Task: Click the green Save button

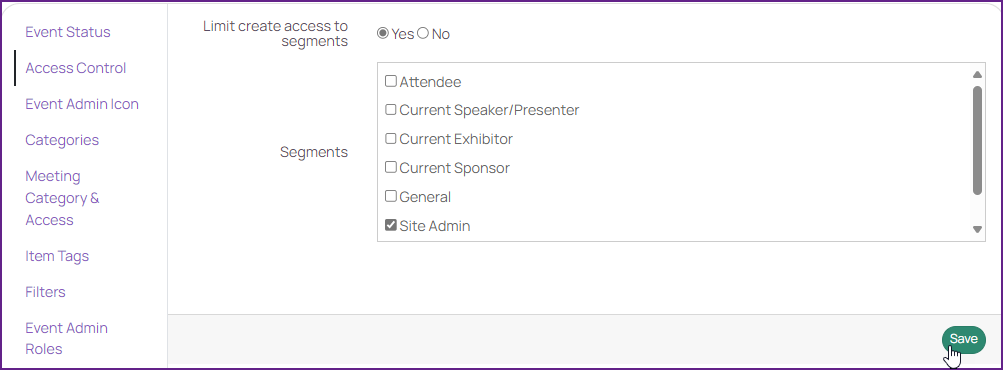Action: click(x=963, y=339)
